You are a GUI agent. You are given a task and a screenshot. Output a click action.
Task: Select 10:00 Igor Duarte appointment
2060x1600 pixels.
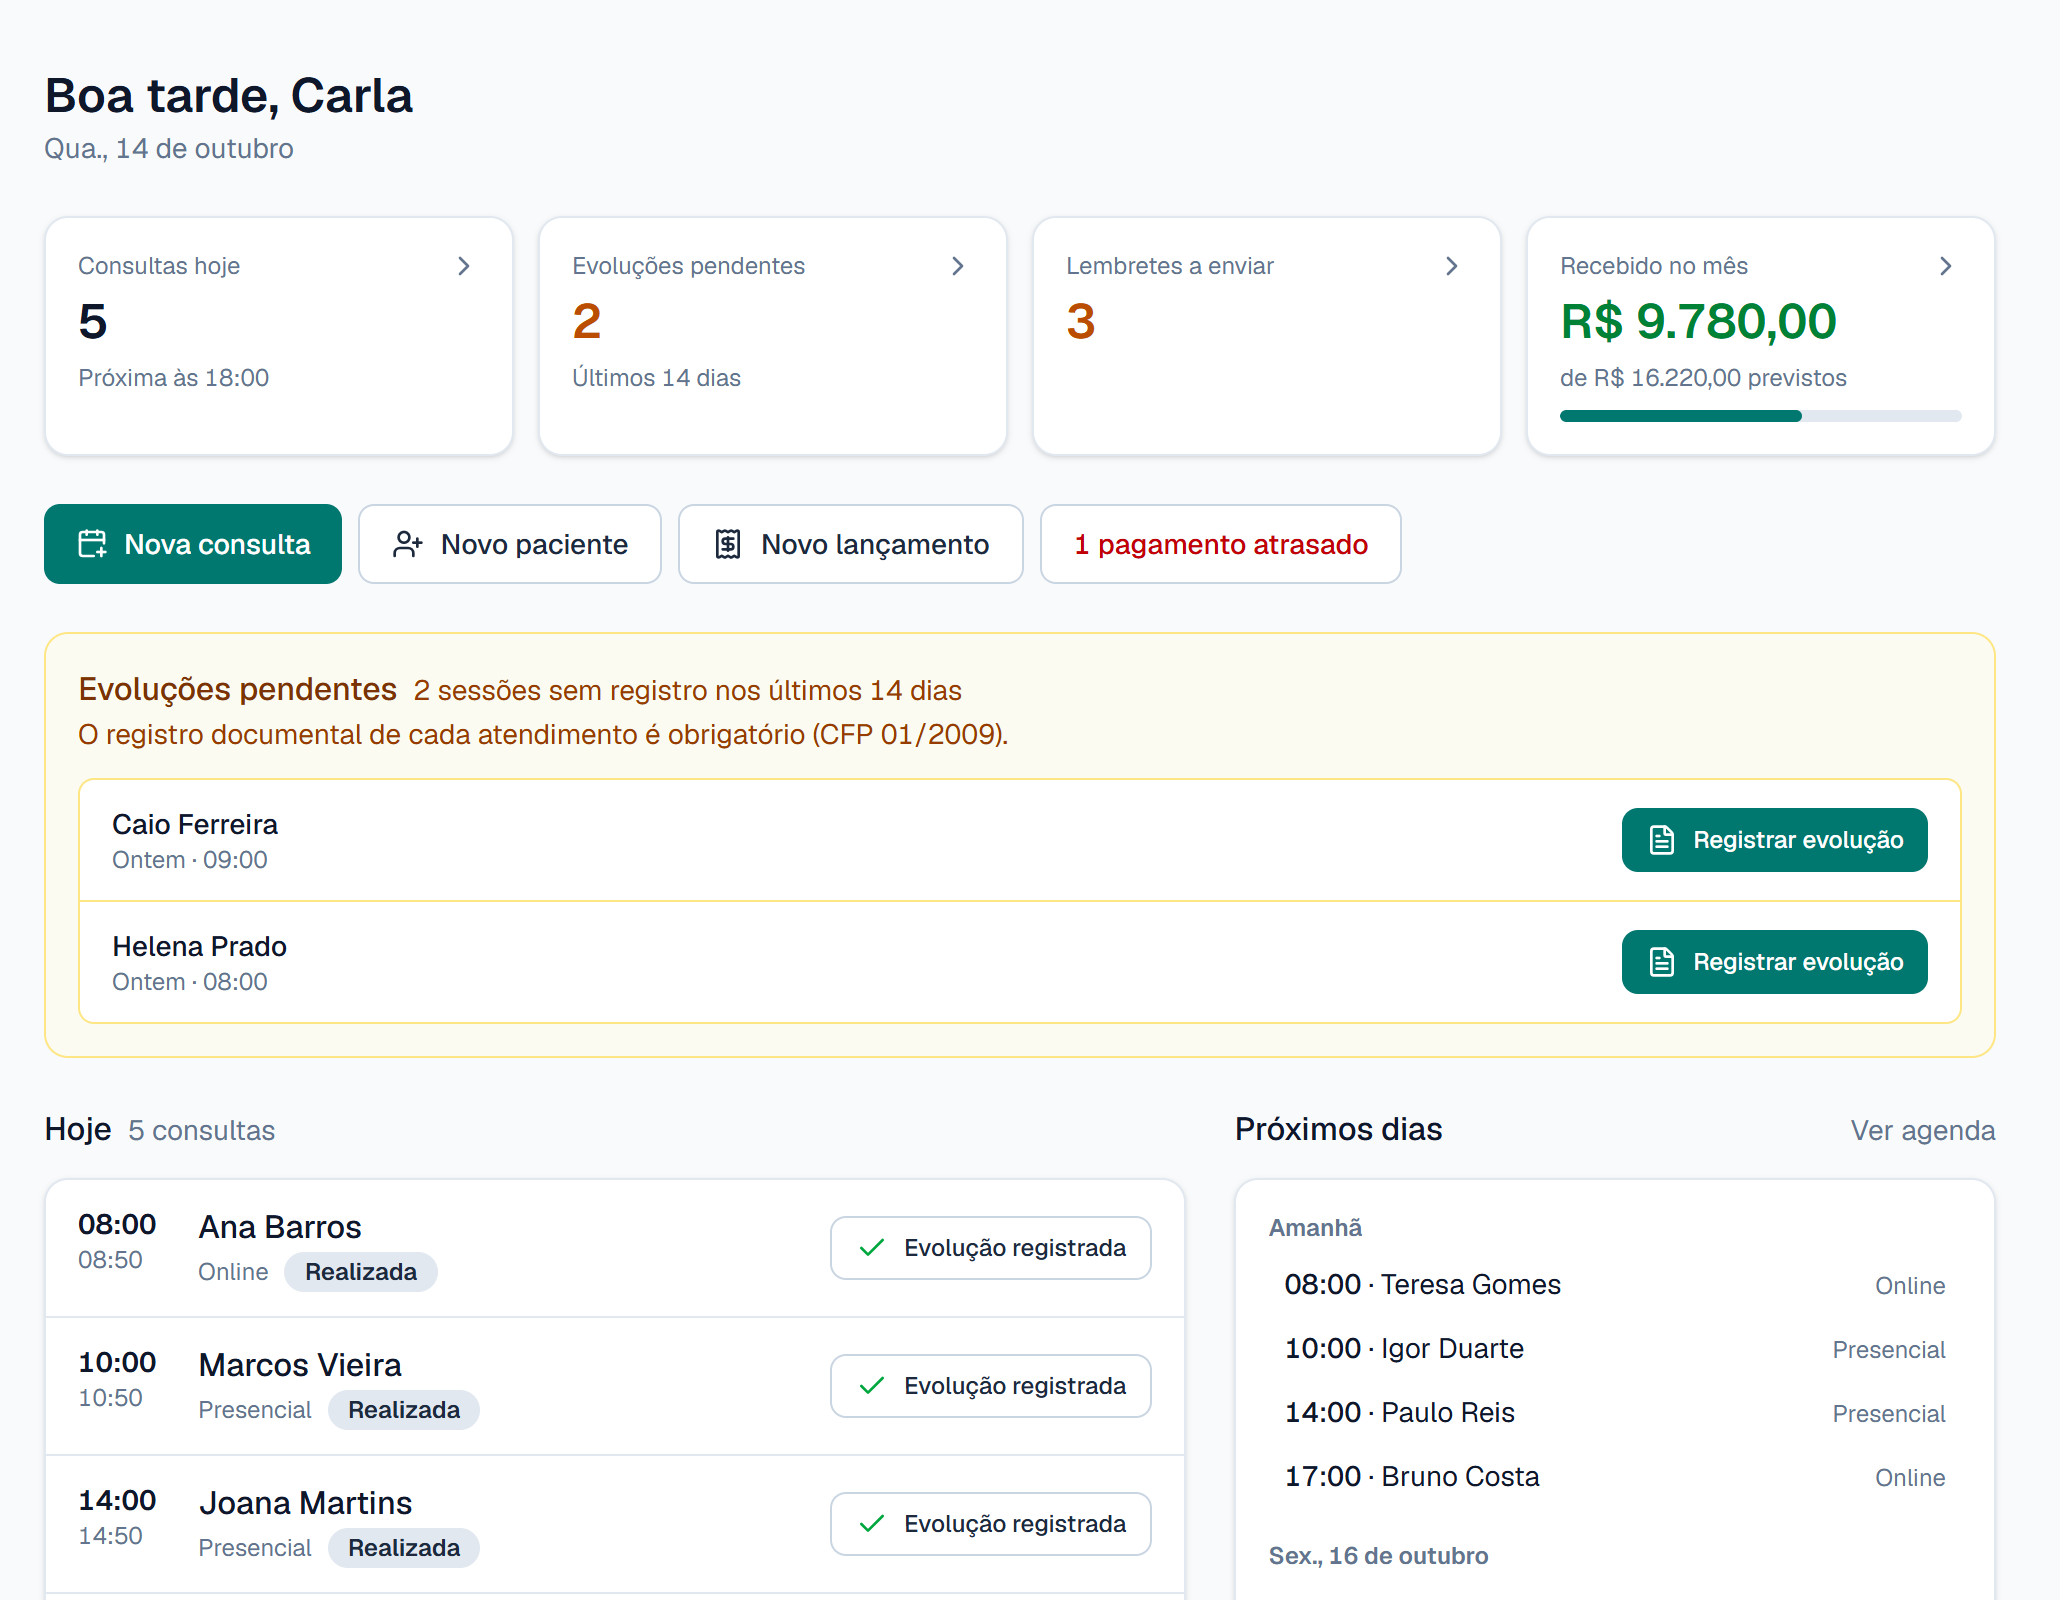[x=1615, y=1349]
